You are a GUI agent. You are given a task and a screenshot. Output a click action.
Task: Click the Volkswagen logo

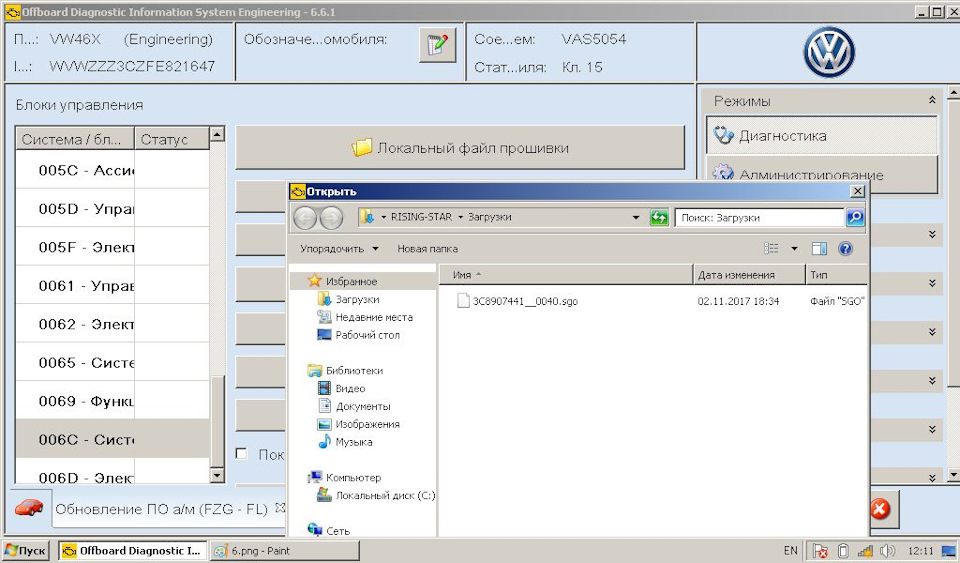(828, 52)
